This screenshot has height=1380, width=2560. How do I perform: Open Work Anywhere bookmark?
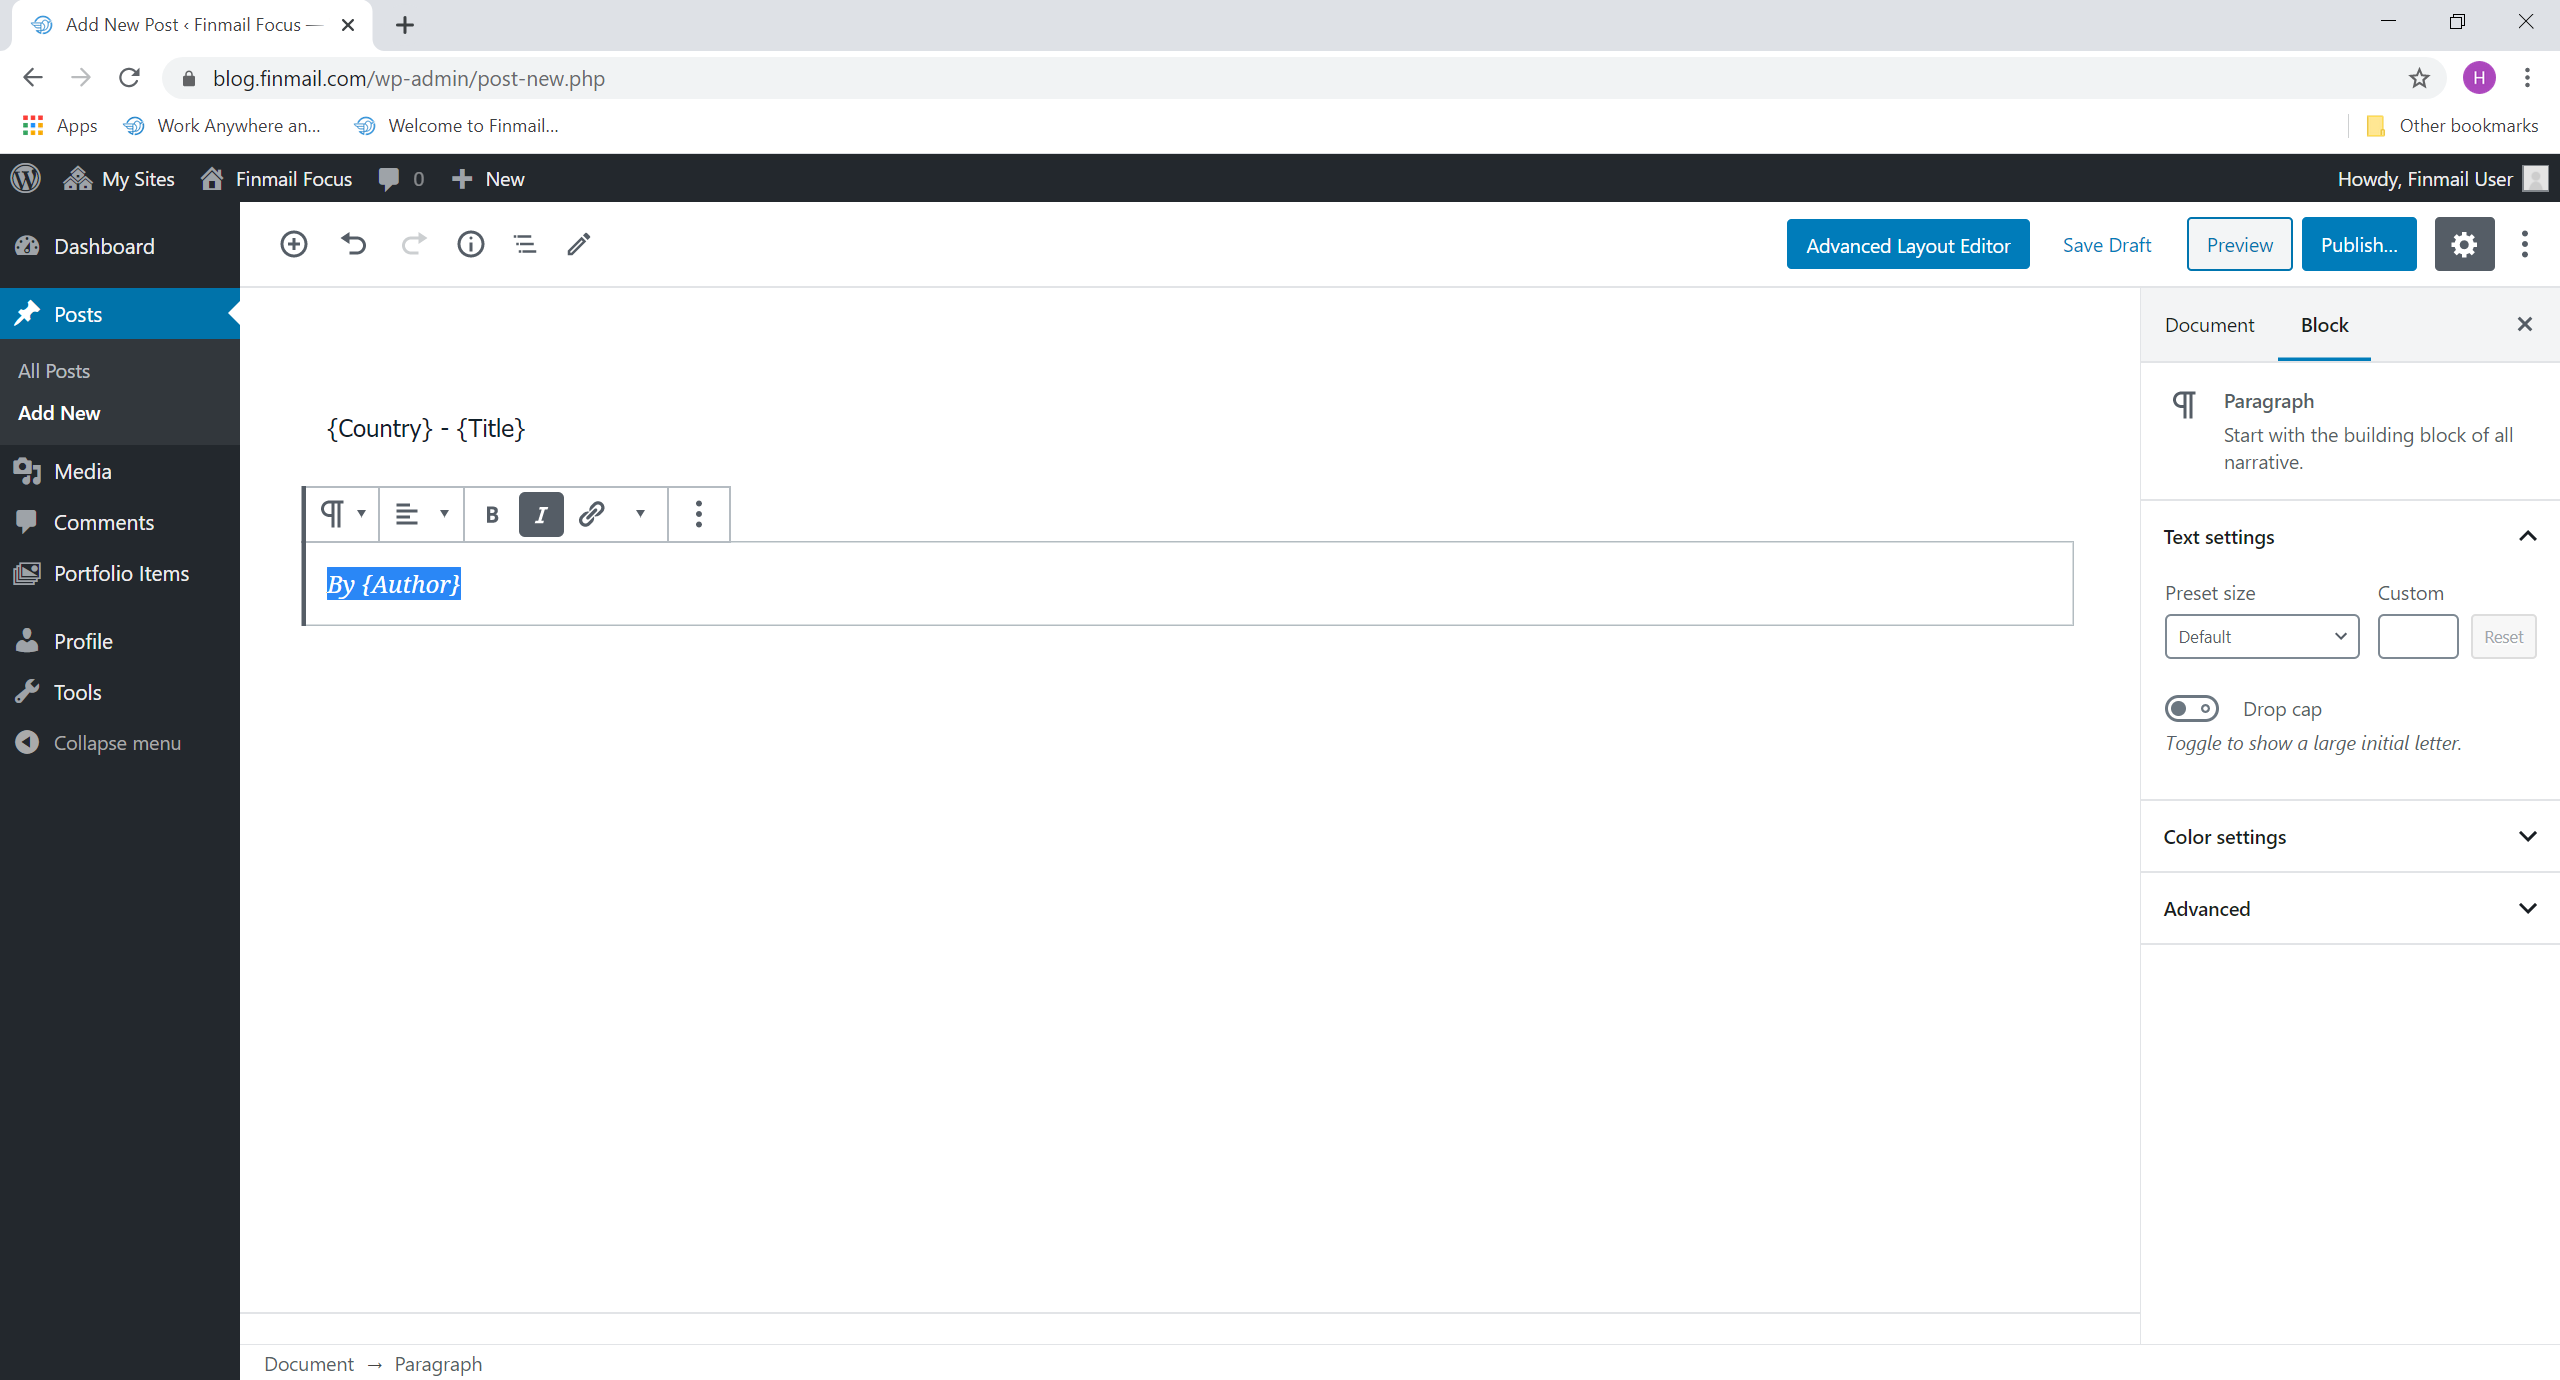[221, 125]
